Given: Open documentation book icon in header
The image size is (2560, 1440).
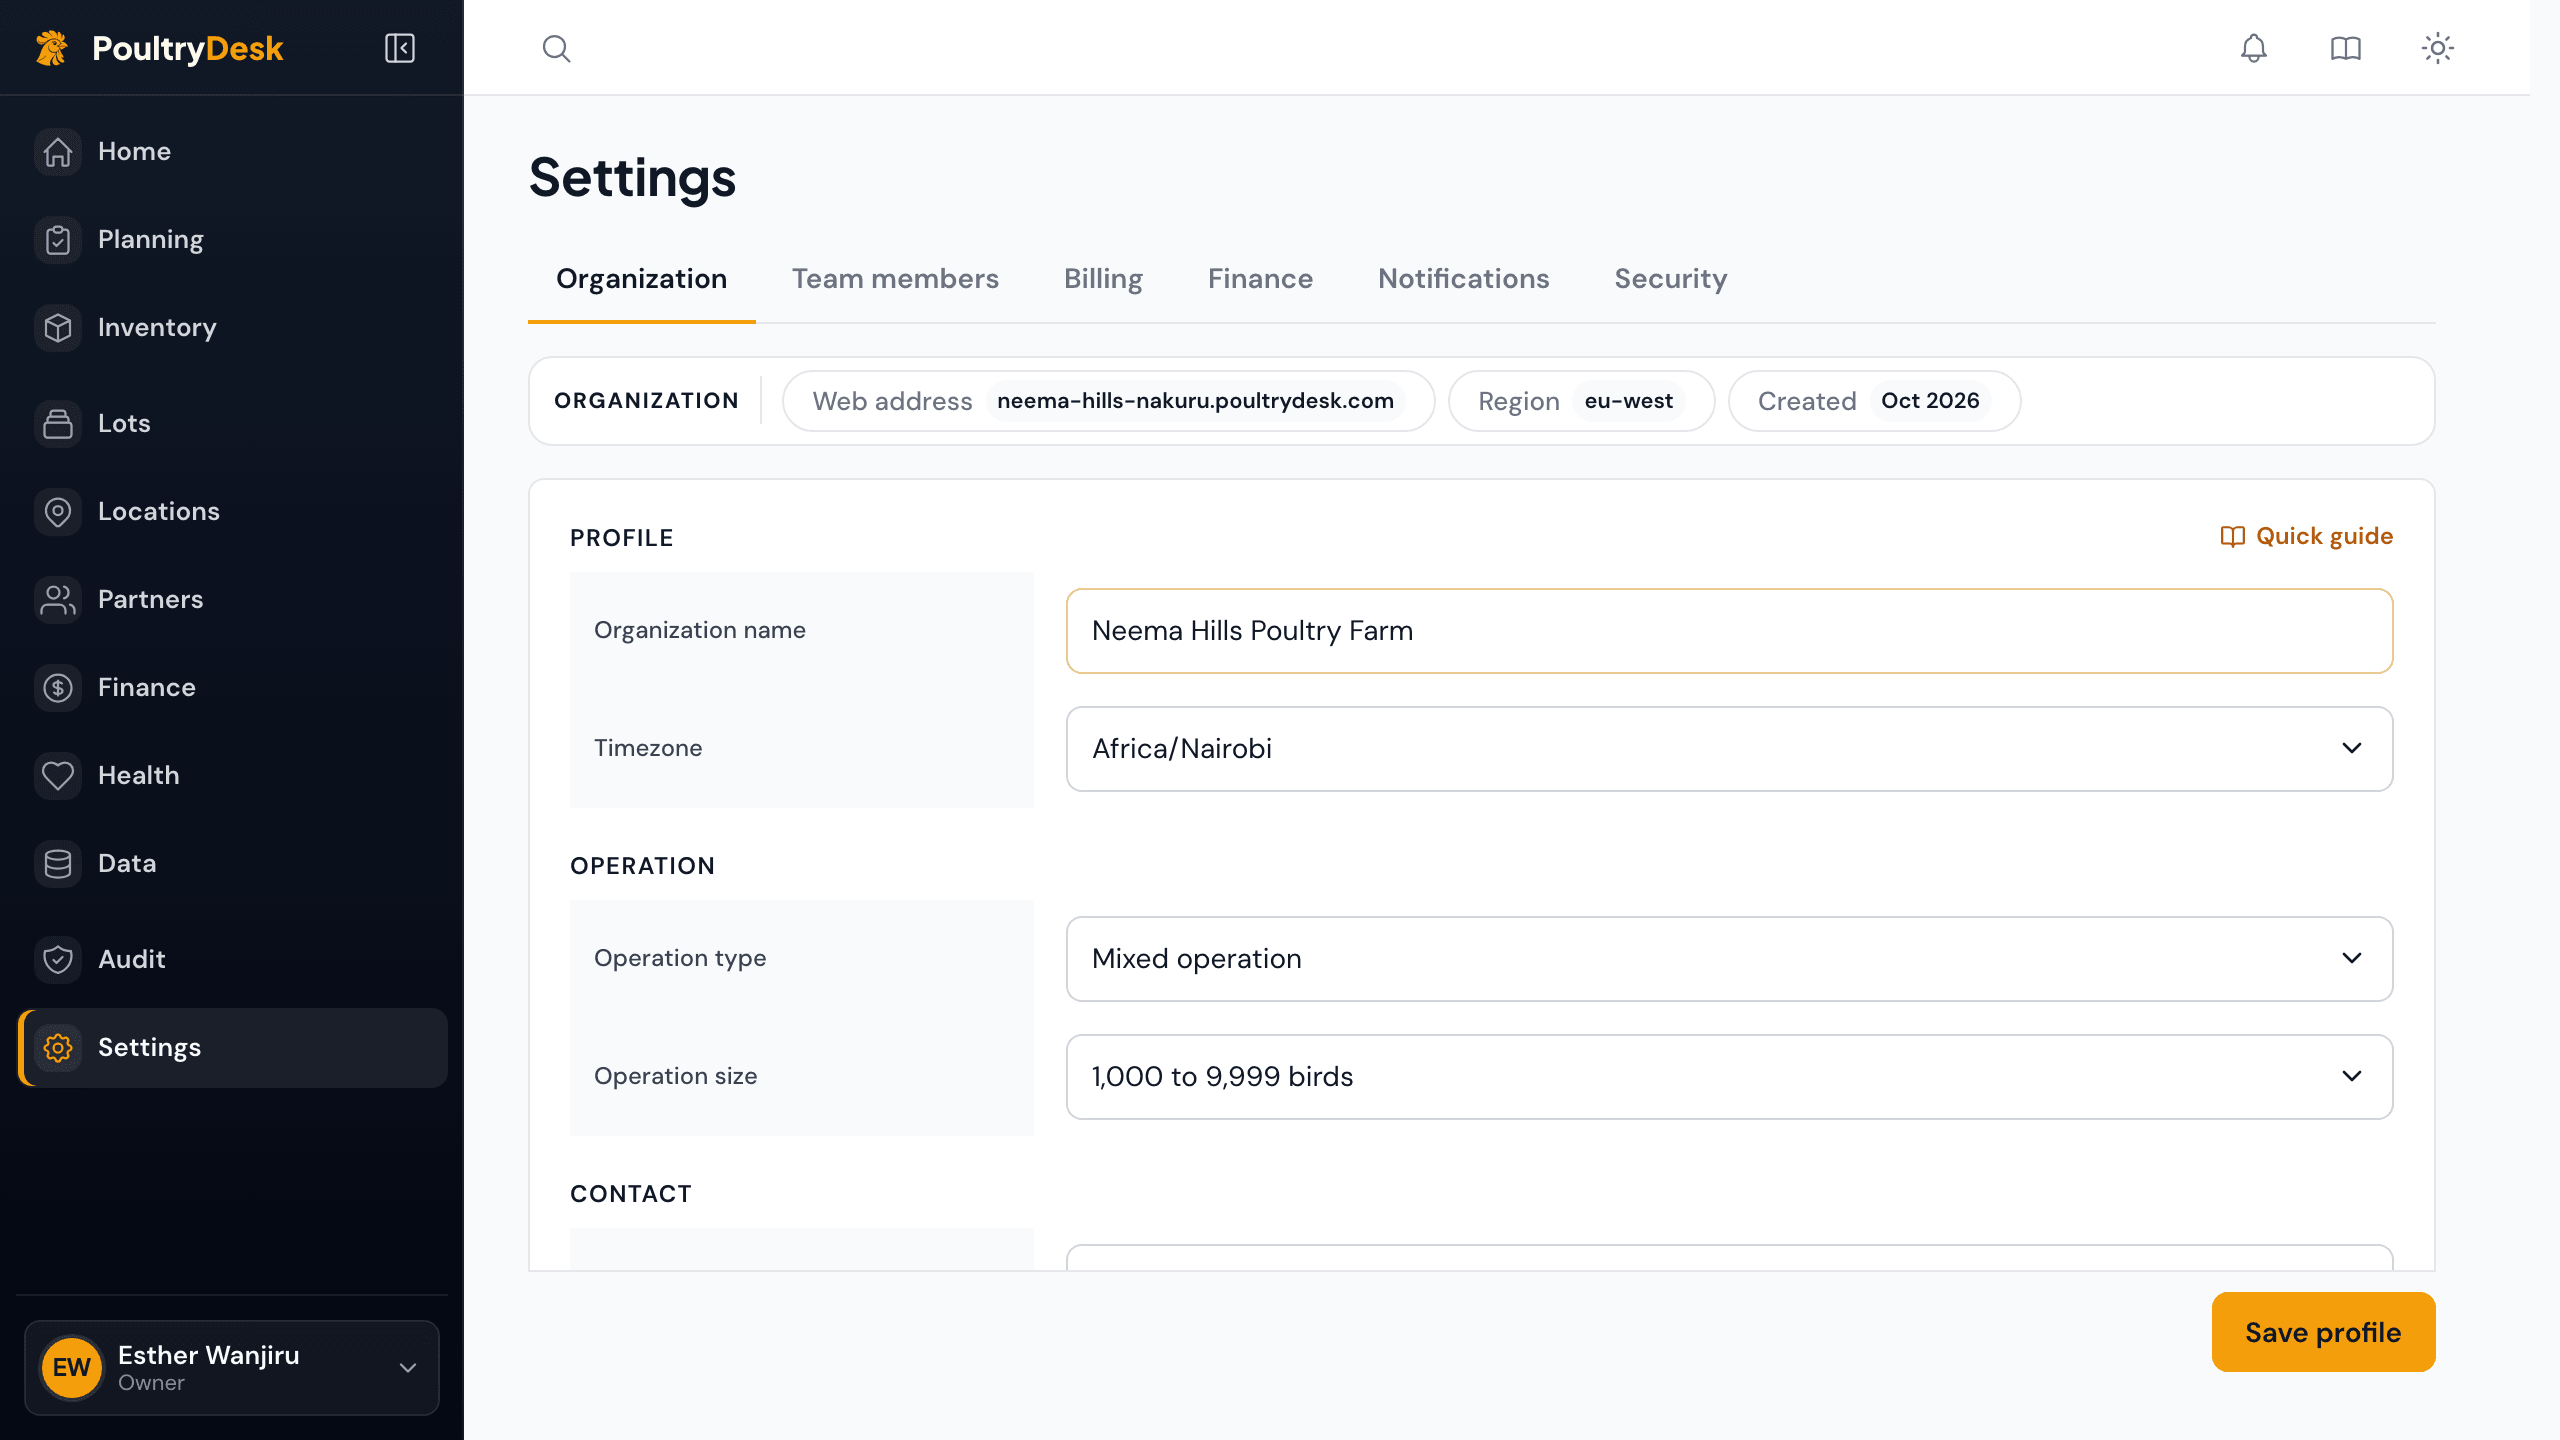Looking at the screenshot, I should (x=2345, y=48).
